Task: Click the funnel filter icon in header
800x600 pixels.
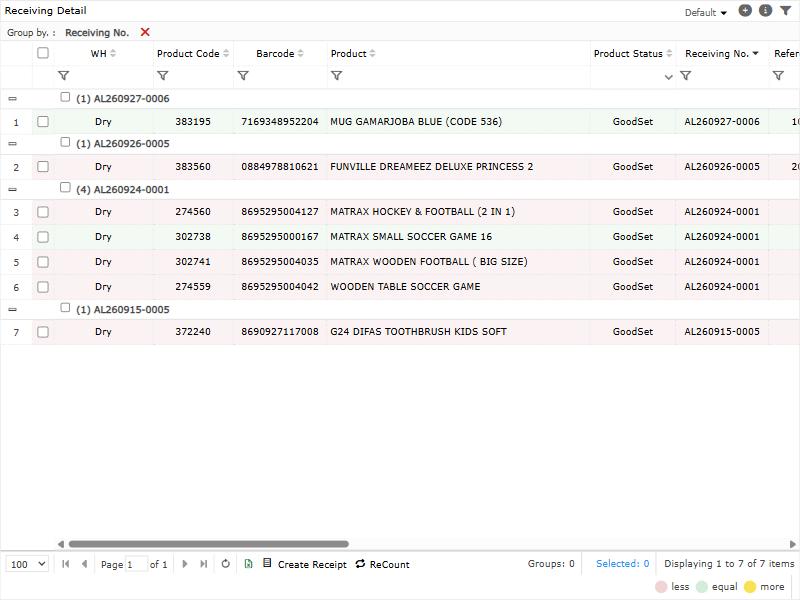Action: (785, 11)
